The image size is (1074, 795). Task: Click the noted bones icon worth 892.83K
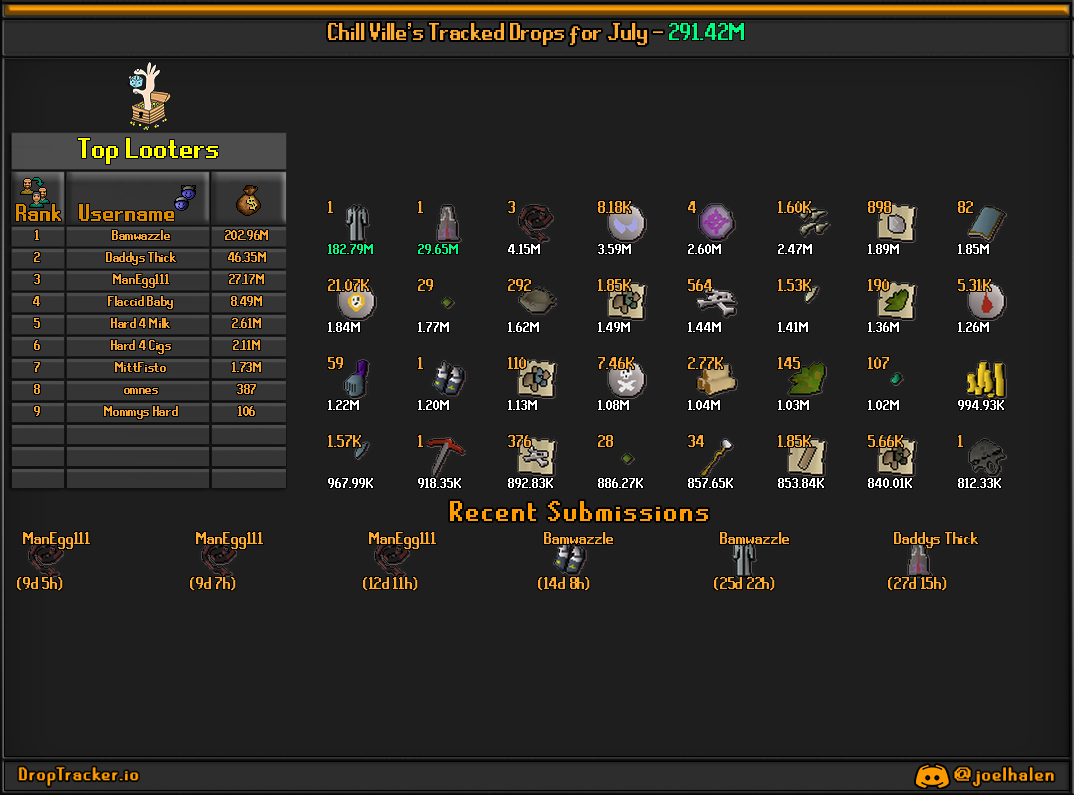click(x=536, y=457)
